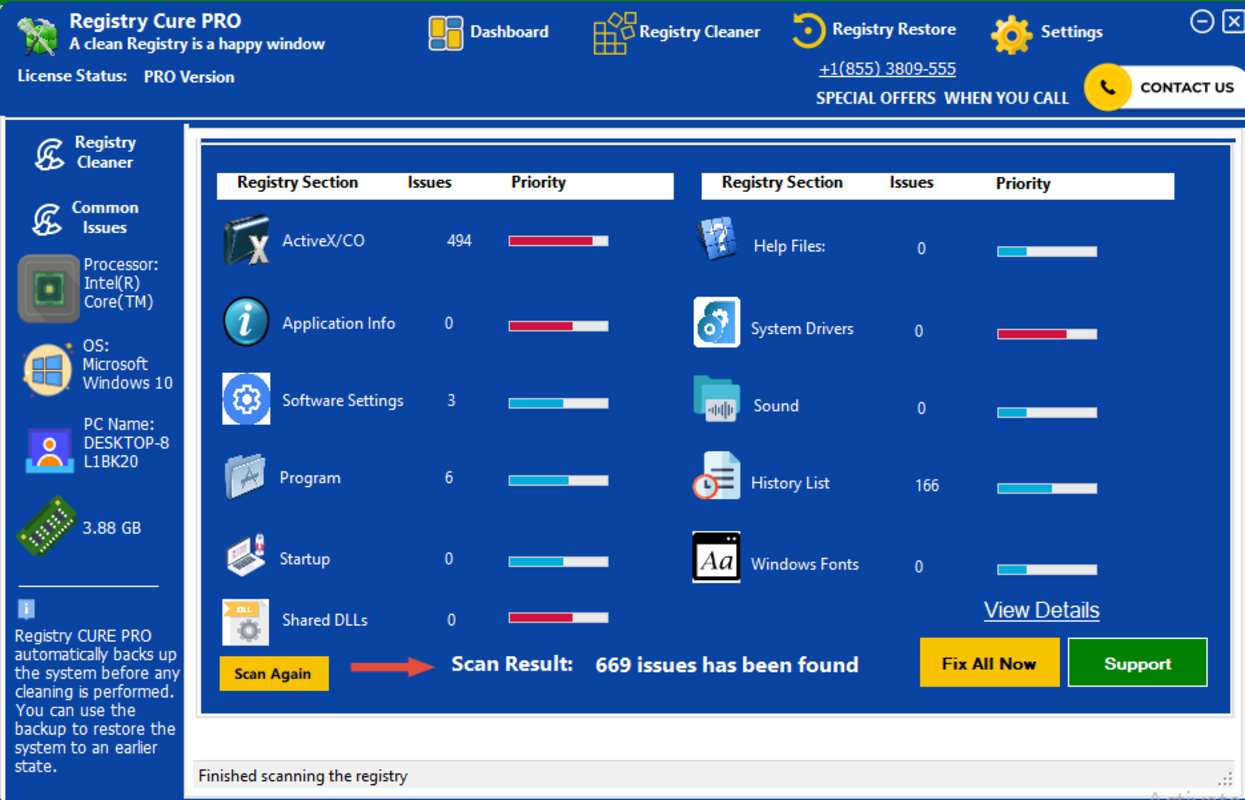The width and height of the screenshot is (1245, 800).
Task: Click the Application Info icon
Action: tap(246, 323)
